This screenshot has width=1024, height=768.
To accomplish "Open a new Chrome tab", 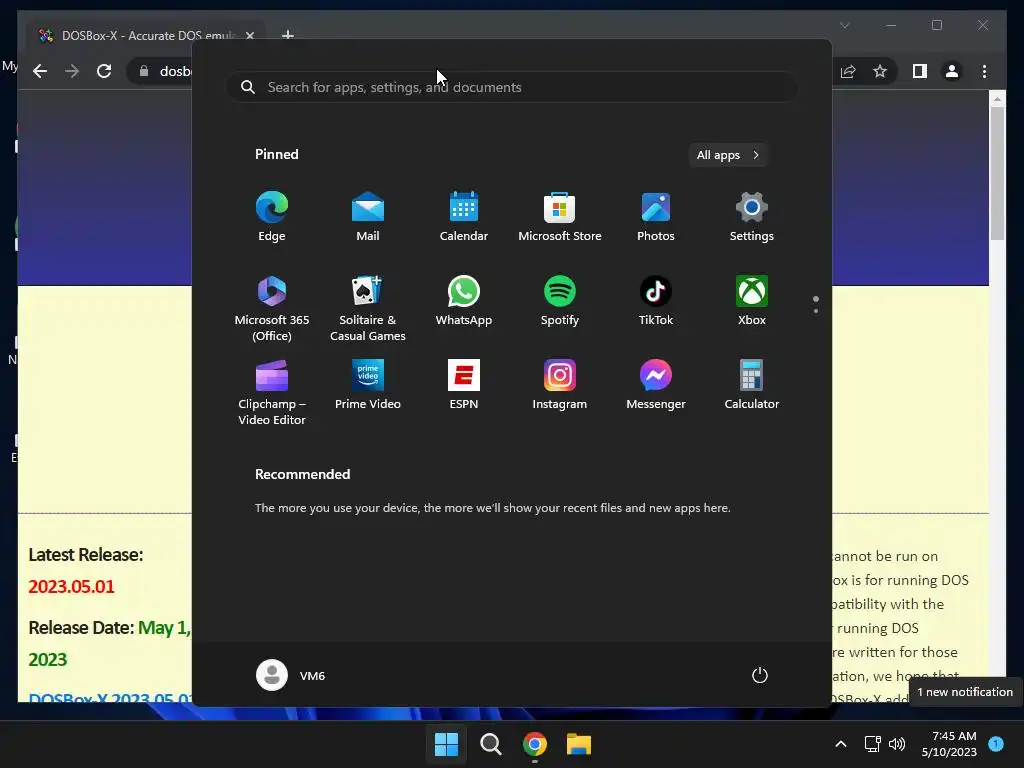I will pyautogui.click(x=287, y=35).
